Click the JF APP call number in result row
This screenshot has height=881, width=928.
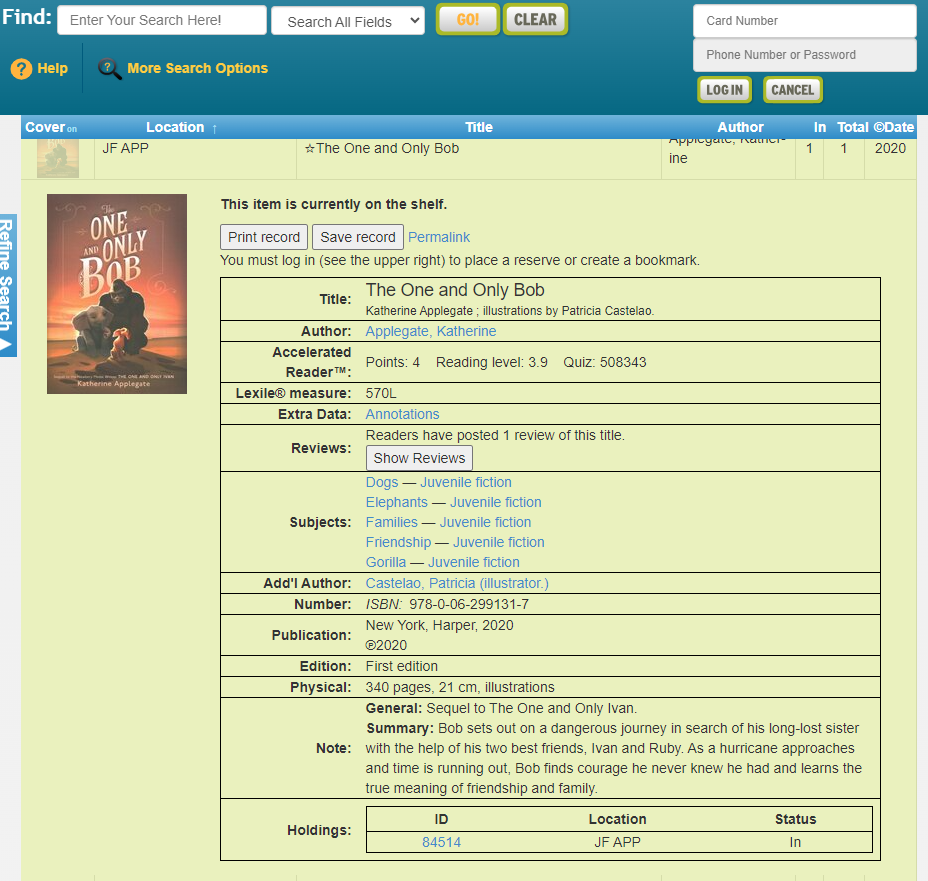pos(125,149)
